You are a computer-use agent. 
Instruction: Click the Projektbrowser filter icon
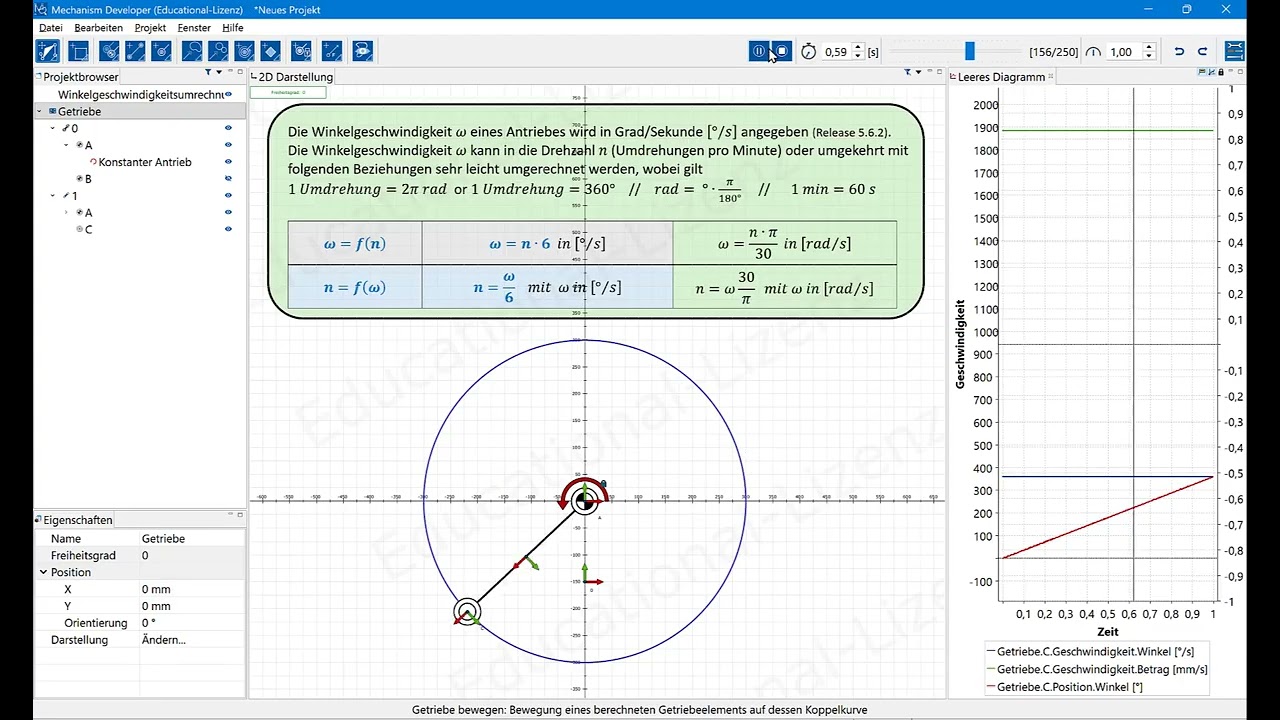pos(208,72)
